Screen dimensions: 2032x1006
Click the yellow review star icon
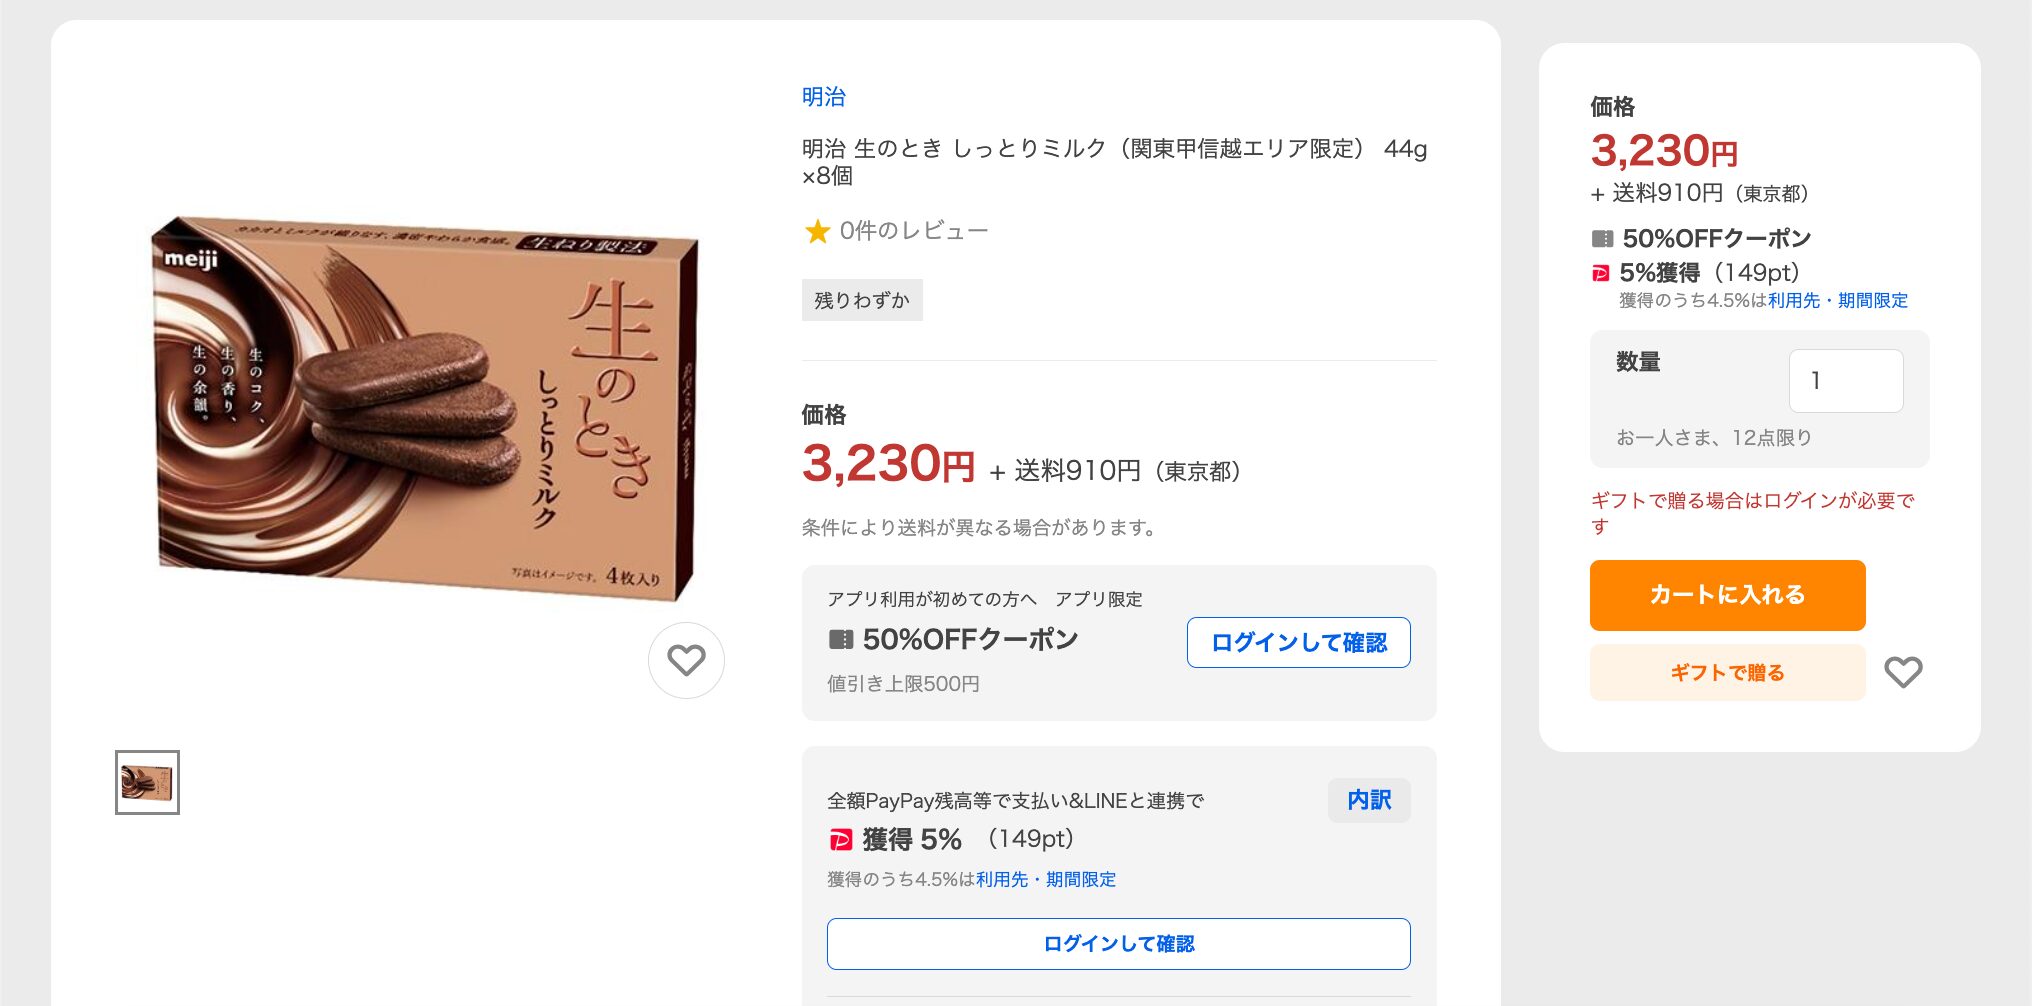pyautogui.click(x=817, y=231)
